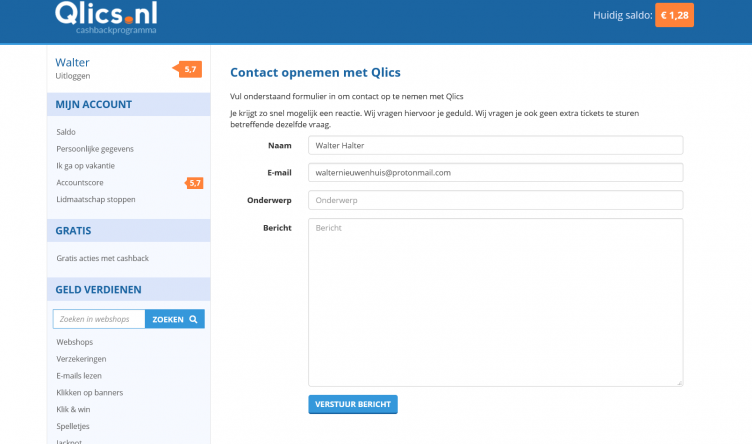
Task: Submit form with Verstuur Bericht button
Action: [353, 404]
